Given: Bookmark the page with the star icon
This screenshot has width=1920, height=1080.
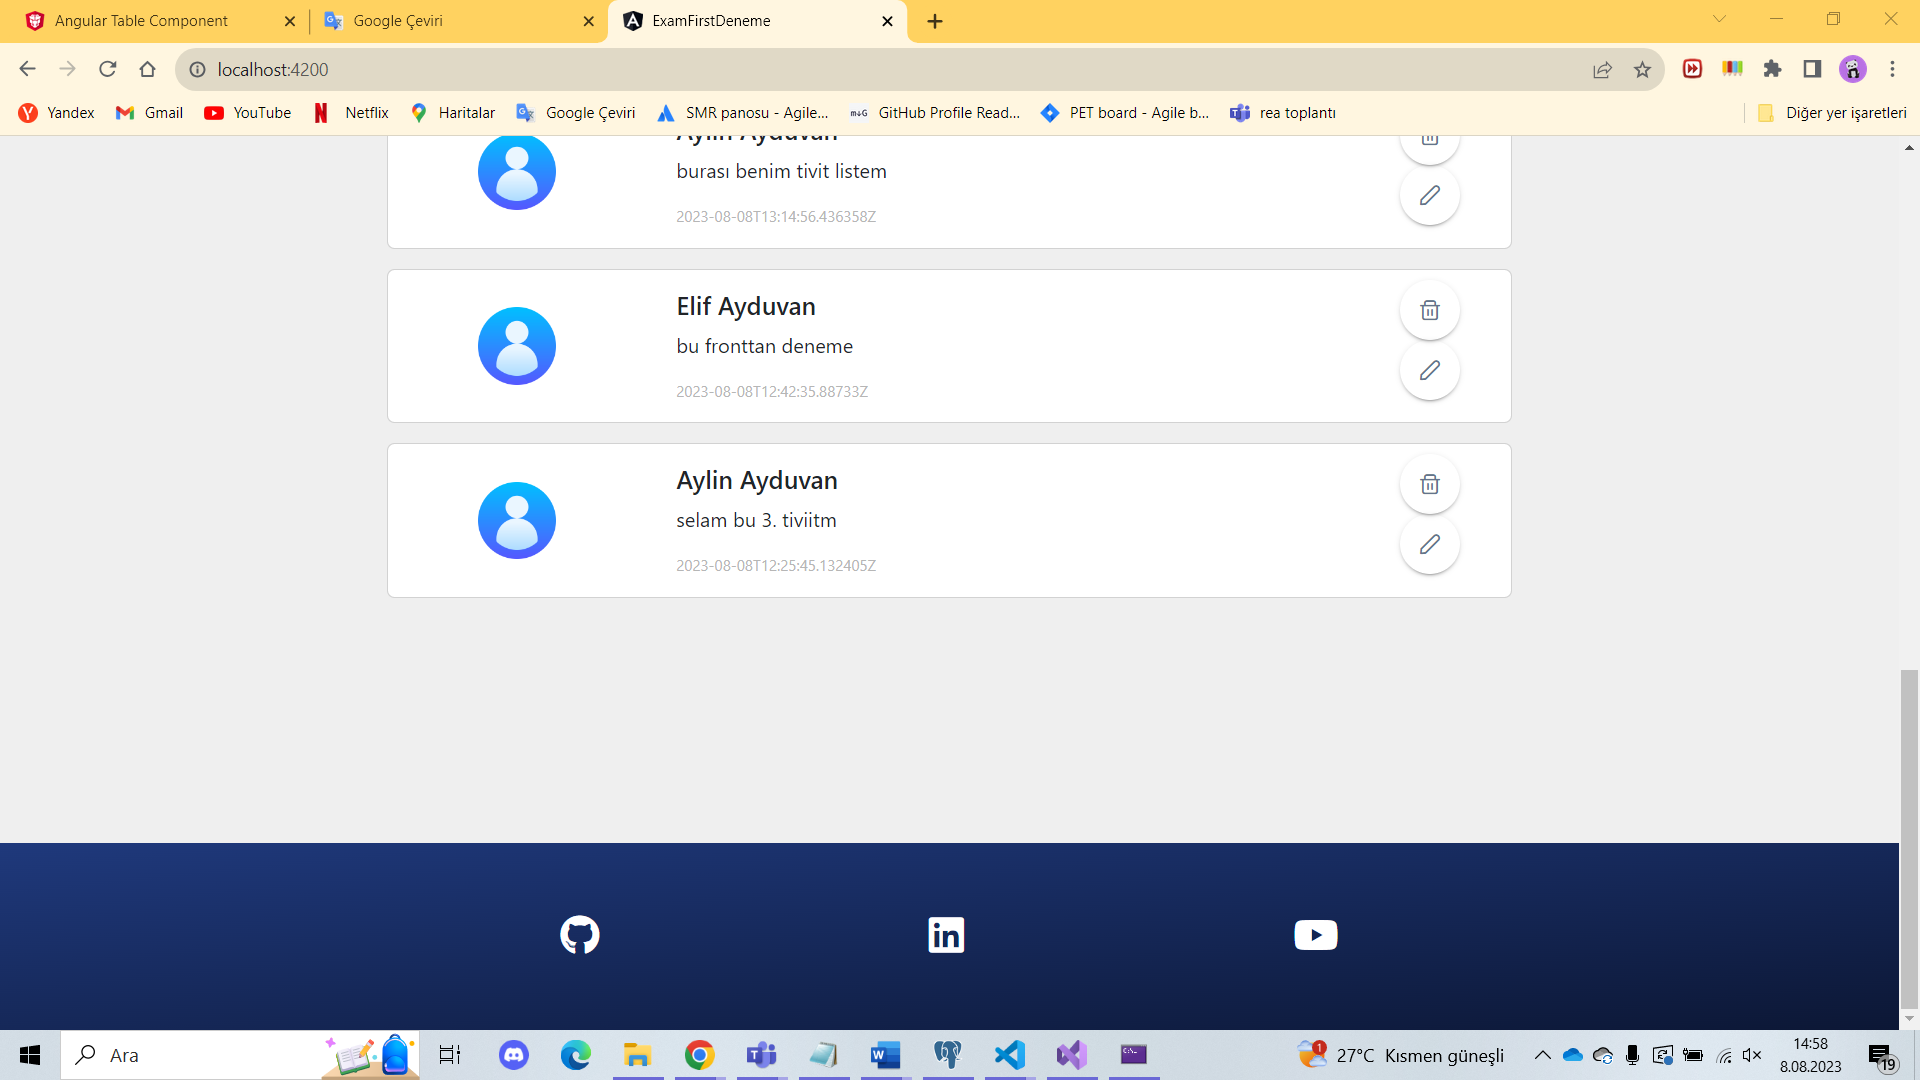Looking at the screenshot, I should 1641,70.
